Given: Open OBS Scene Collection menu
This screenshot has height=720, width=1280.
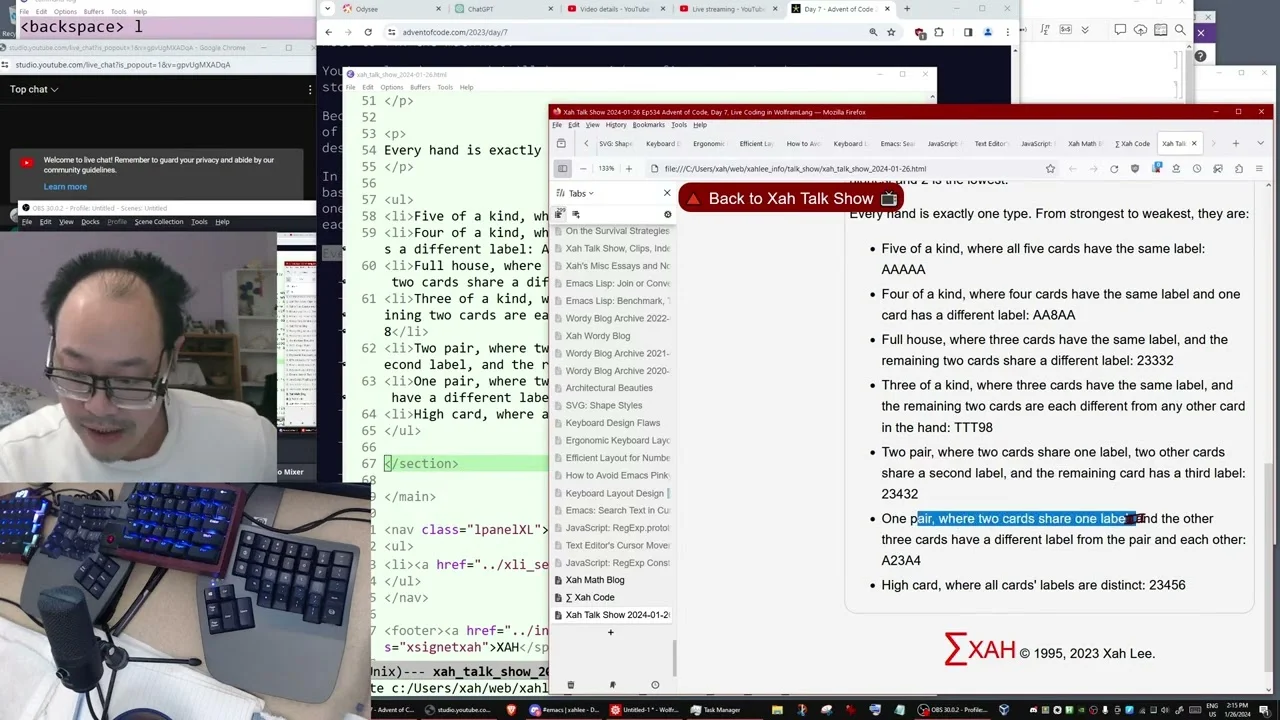Looking at the screenshot, I should pyautogui.click(x=159, y=222).
